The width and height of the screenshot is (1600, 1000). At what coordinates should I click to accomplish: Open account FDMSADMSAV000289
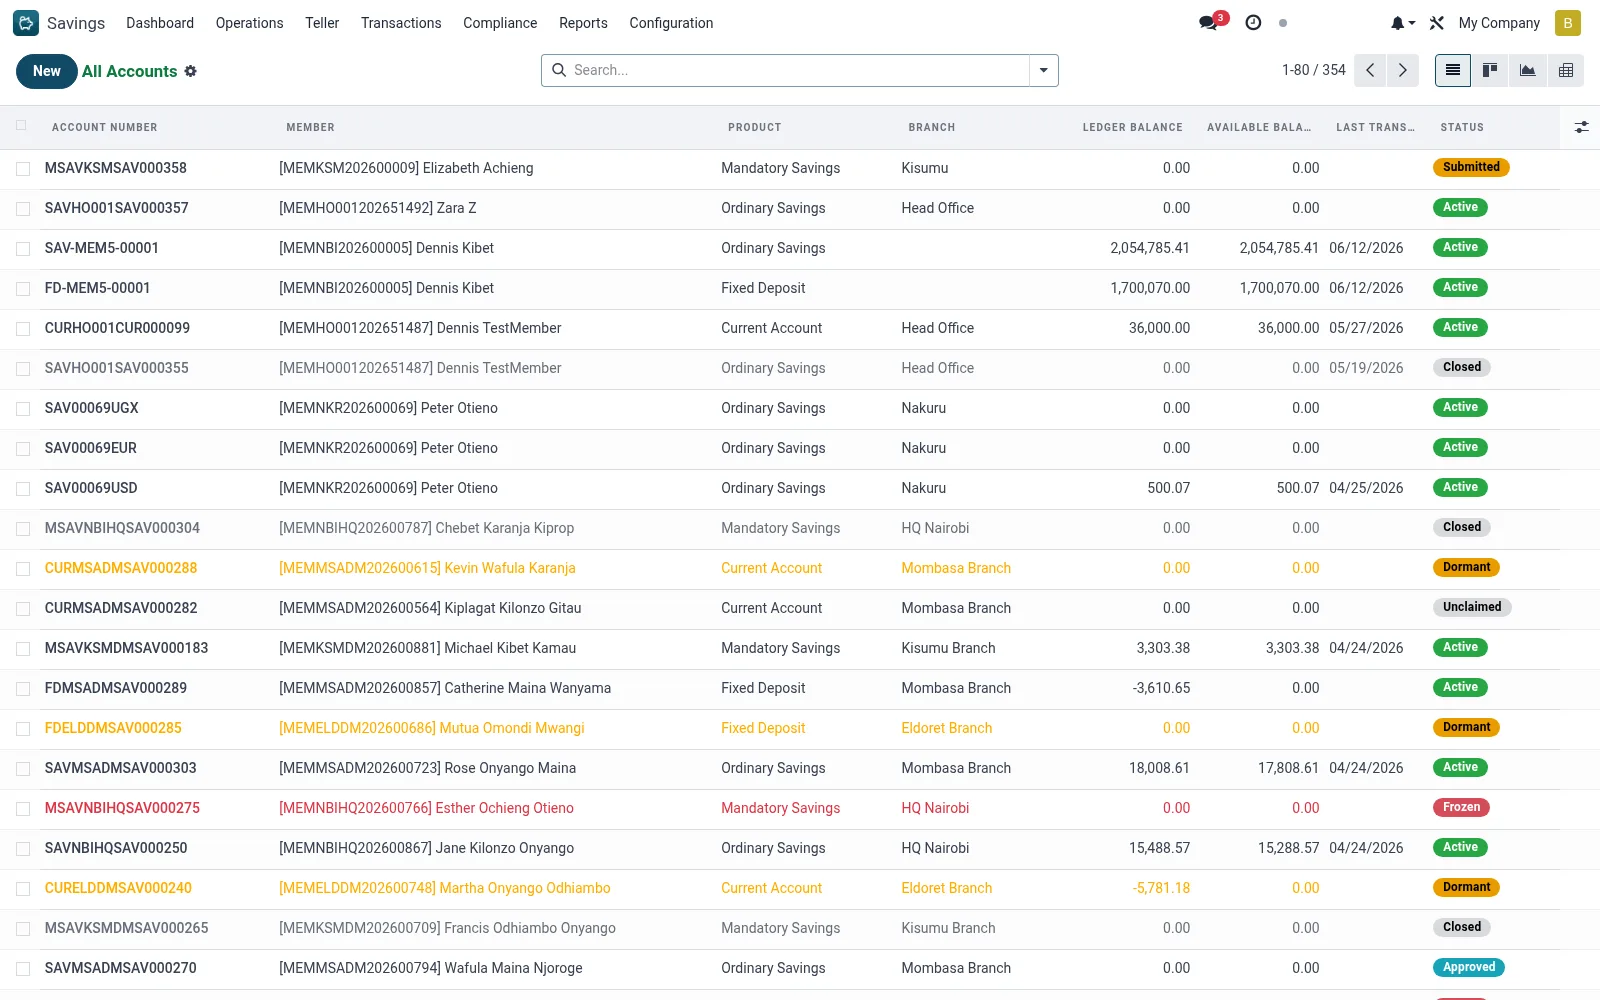(x=116, y=688)
